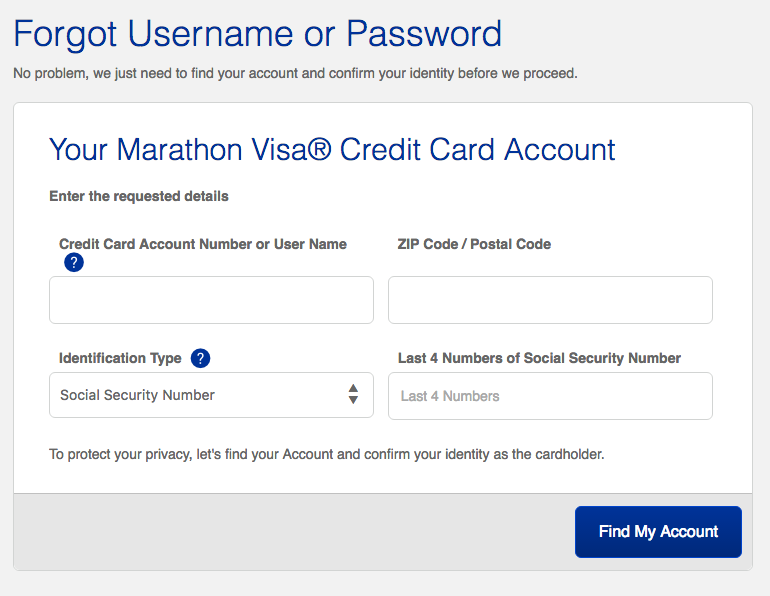The image size is (770, 596).
Task: Click the Find My Account button
Action: (x=658, y=532)
